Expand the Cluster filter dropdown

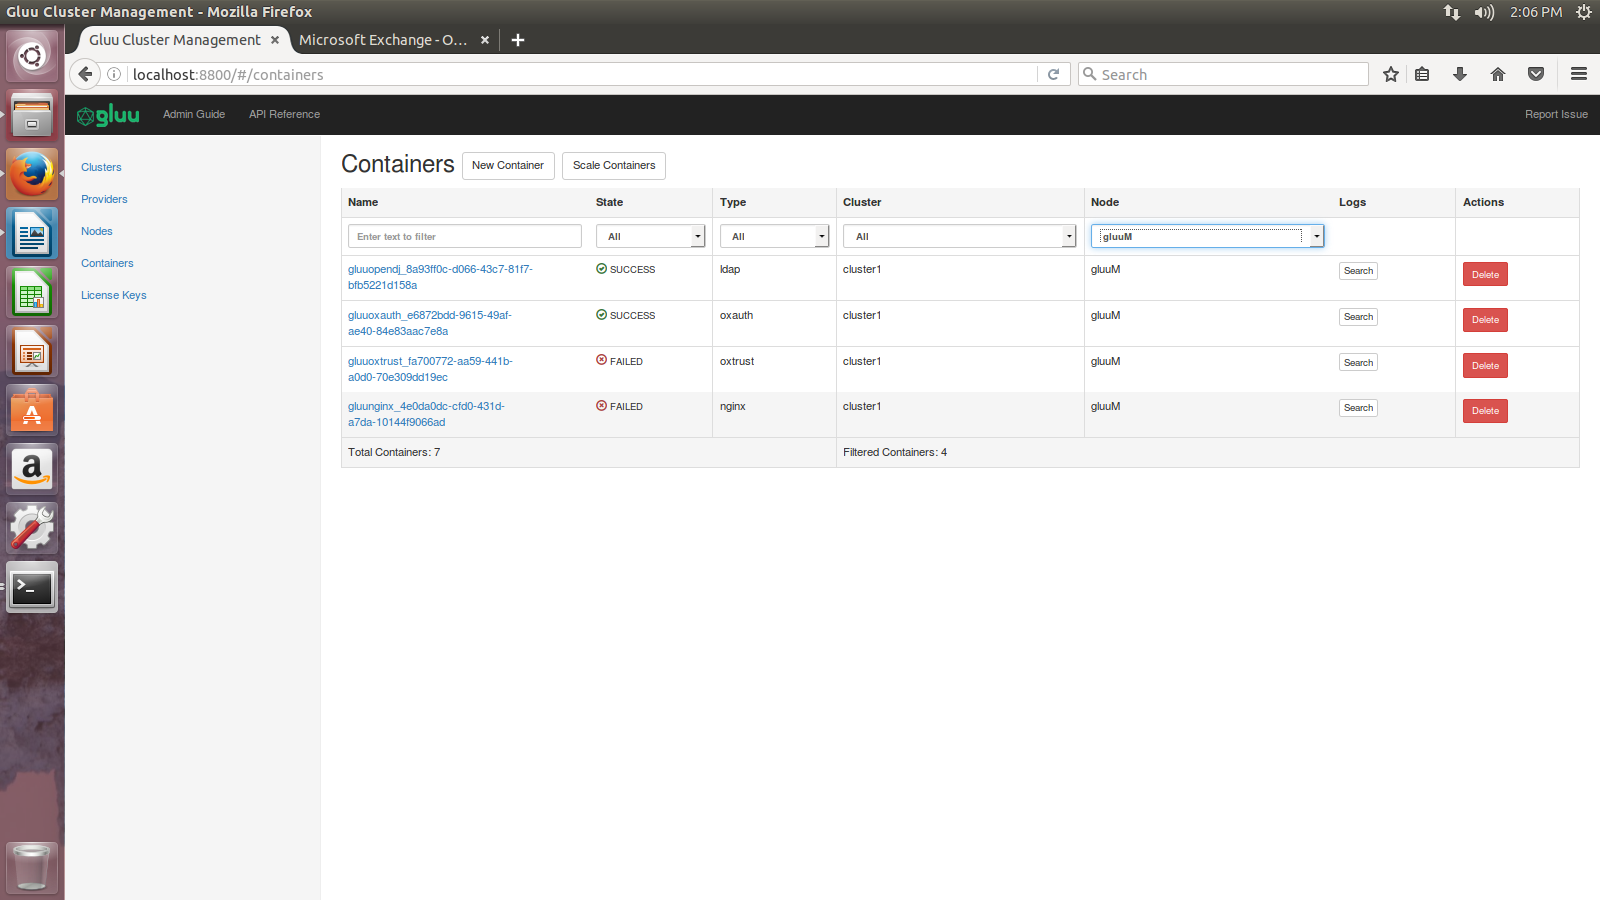click(x=960, y=236)
